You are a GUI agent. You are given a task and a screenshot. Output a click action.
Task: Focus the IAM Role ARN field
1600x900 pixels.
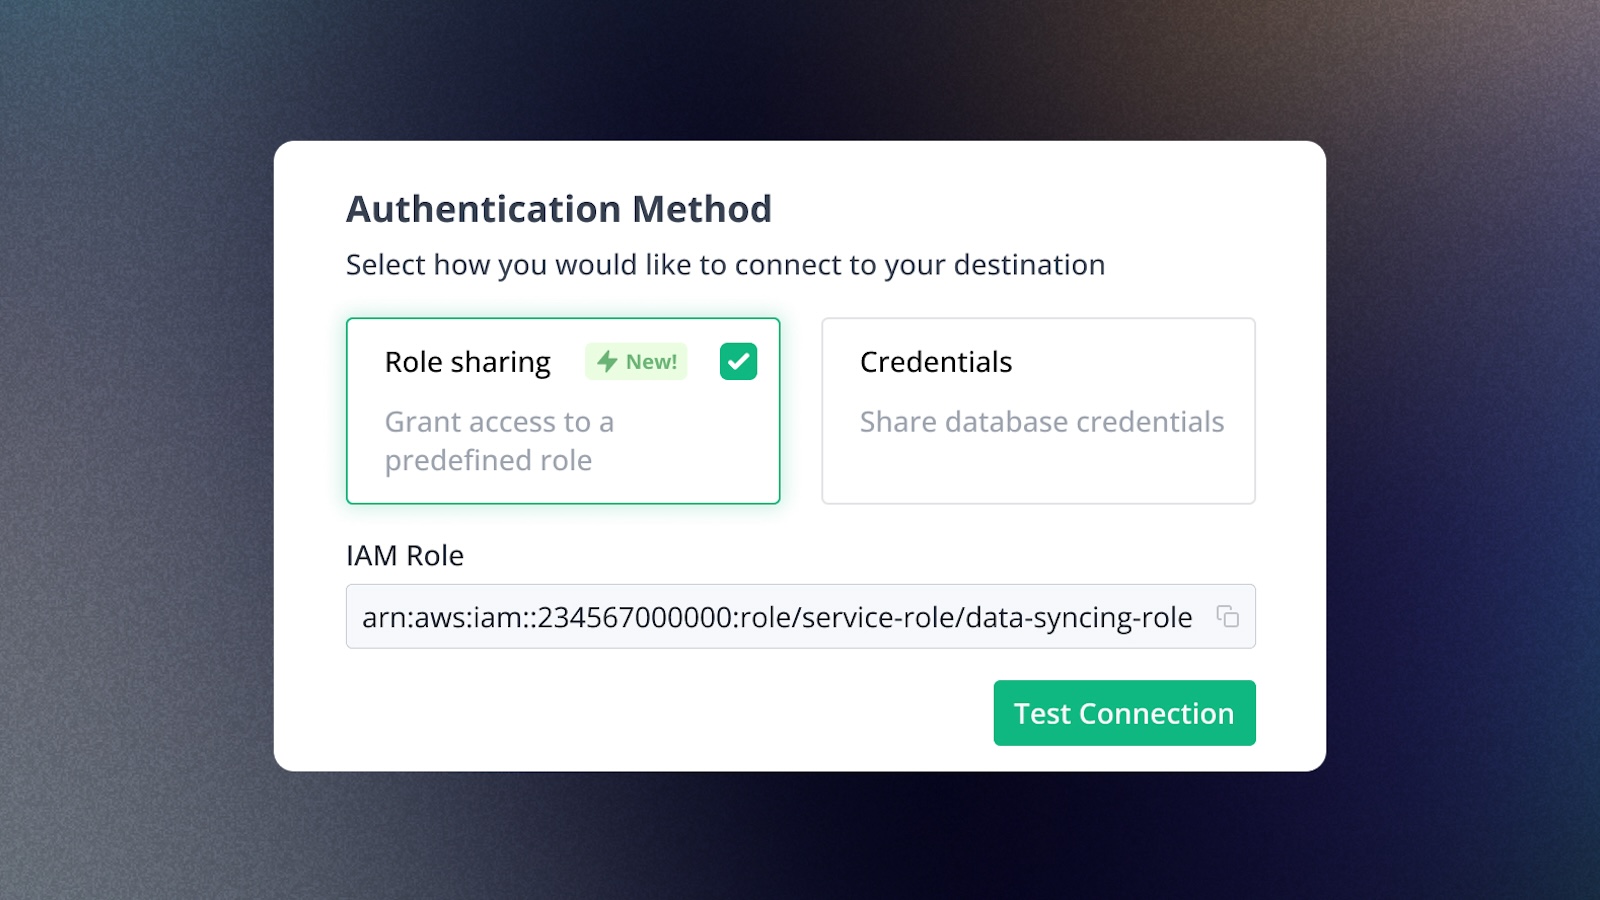[x=800, y=616]
